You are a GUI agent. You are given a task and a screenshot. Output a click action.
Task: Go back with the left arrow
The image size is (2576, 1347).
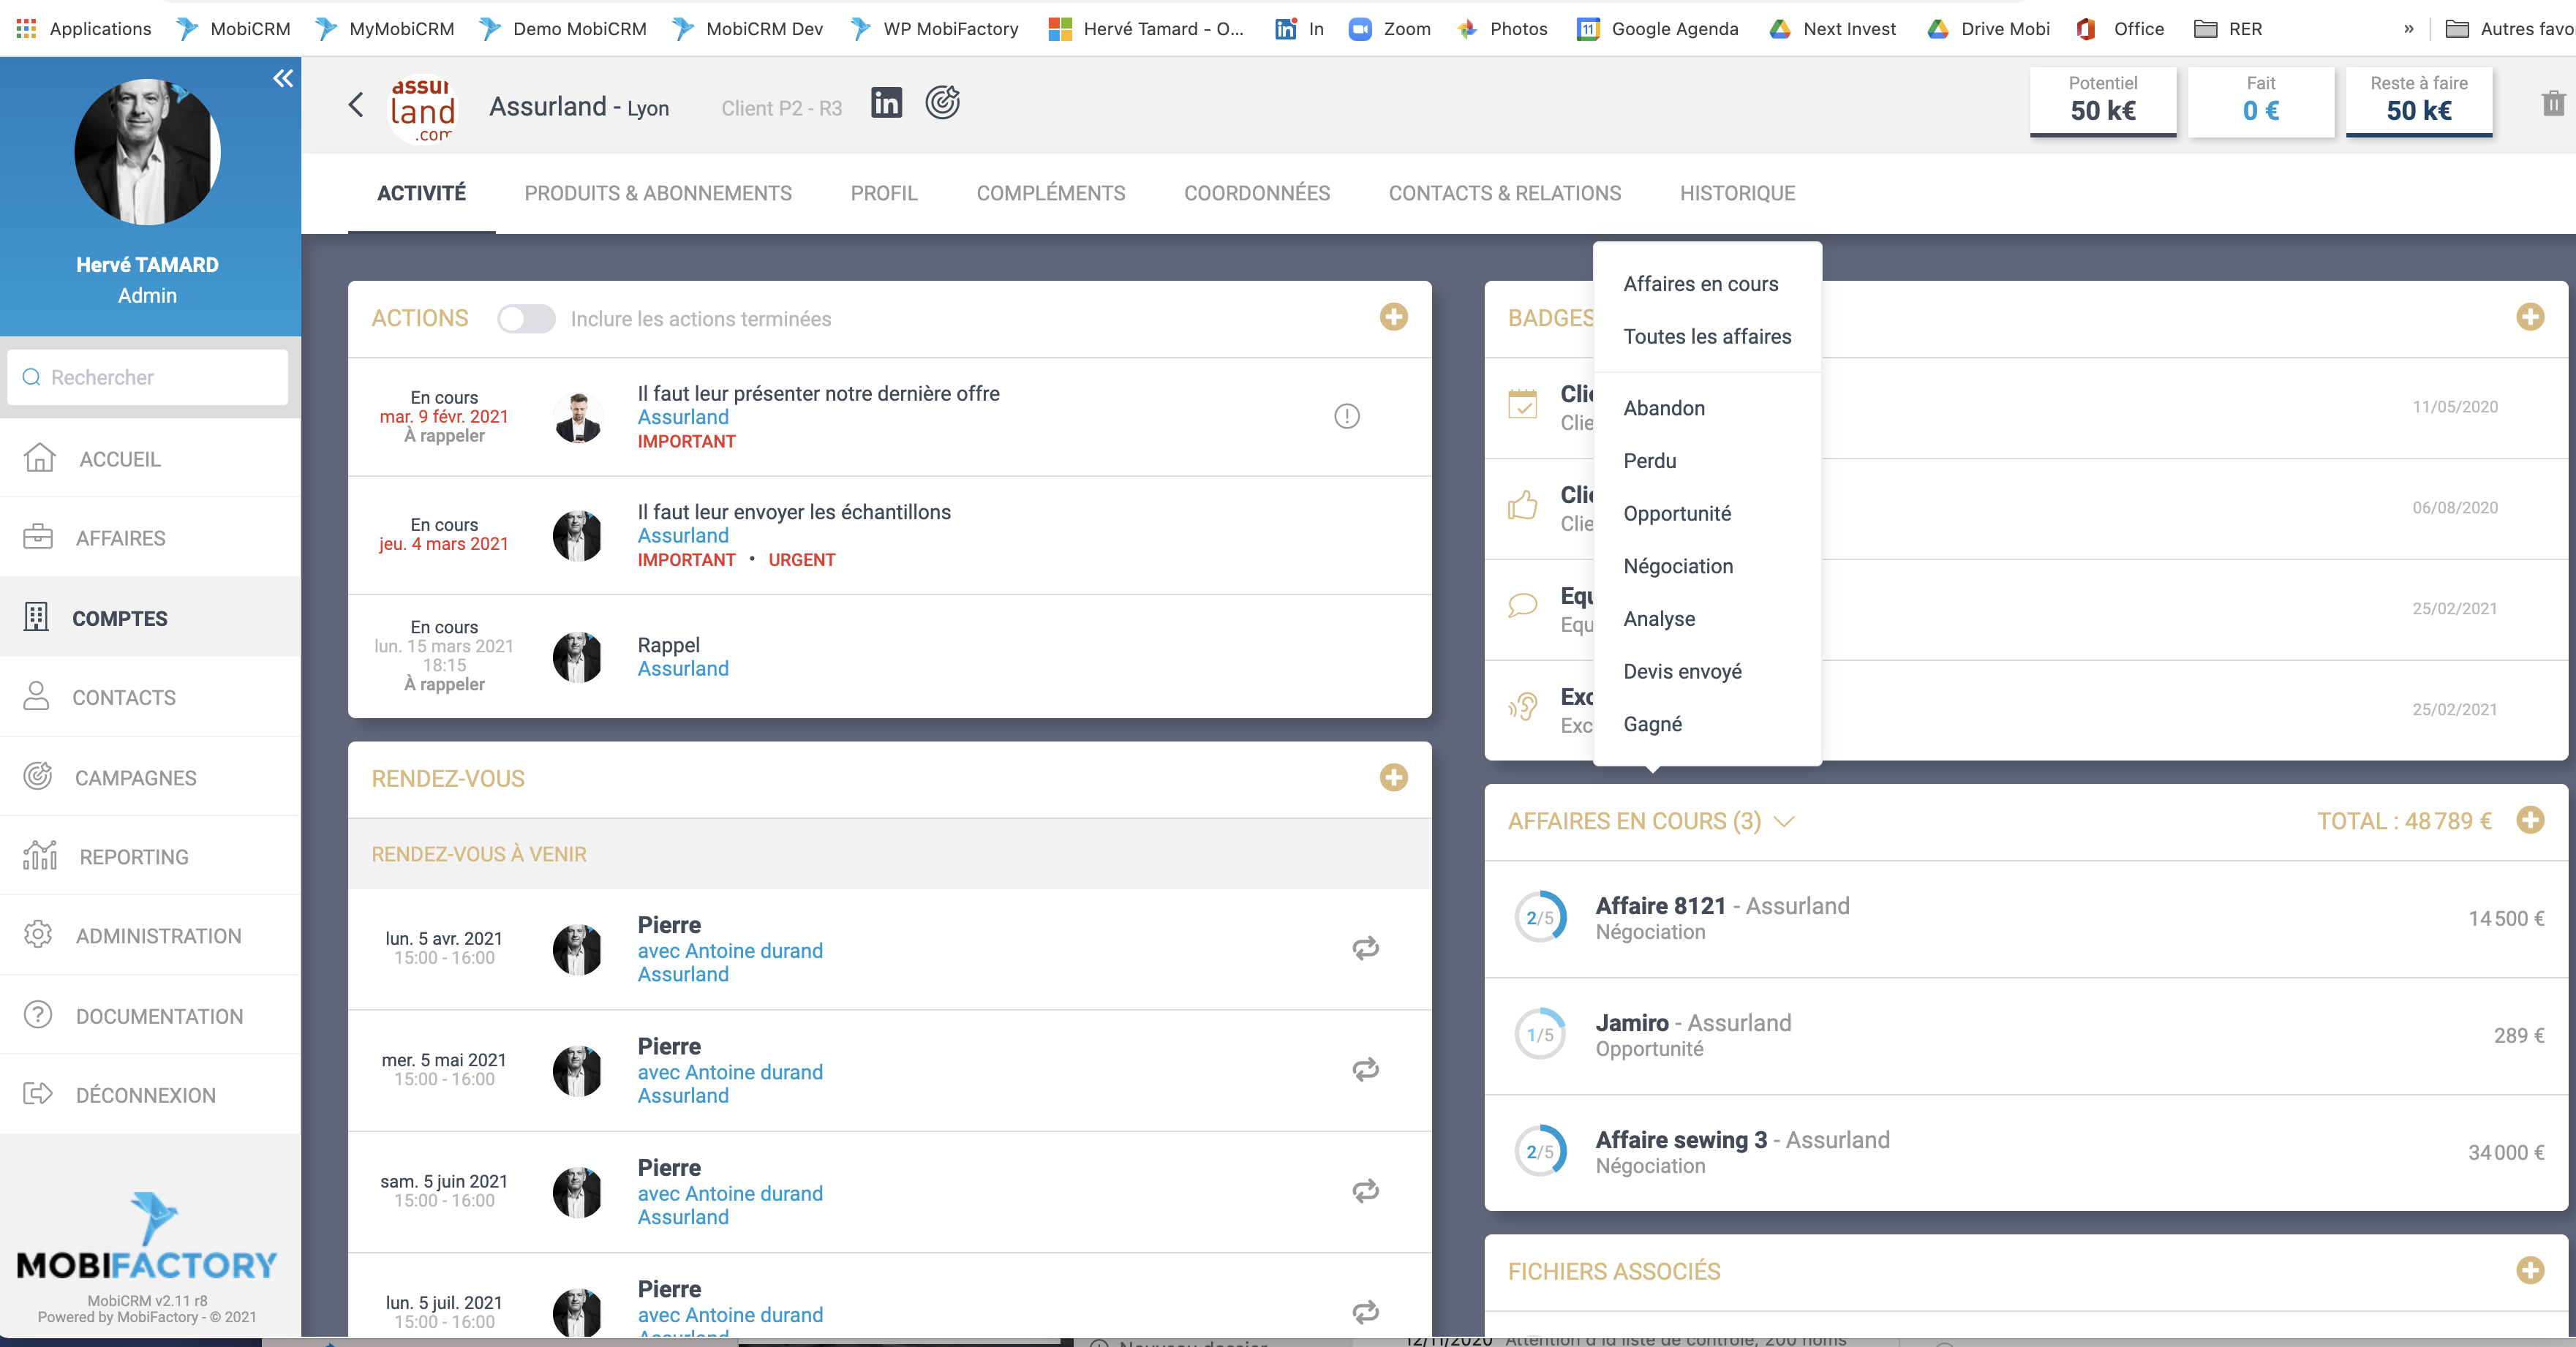click(x=356, y=105)
